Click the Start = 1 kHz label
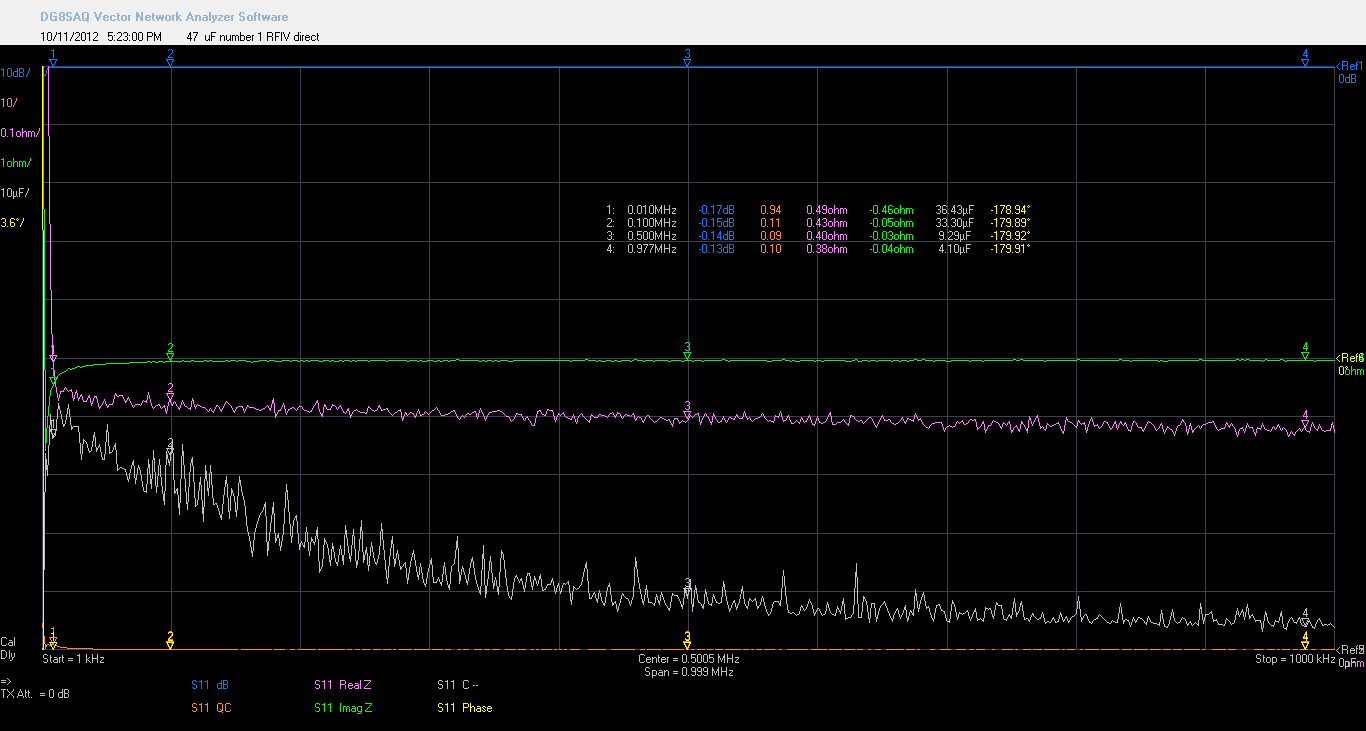1366x731 pixels. (73, 659)
